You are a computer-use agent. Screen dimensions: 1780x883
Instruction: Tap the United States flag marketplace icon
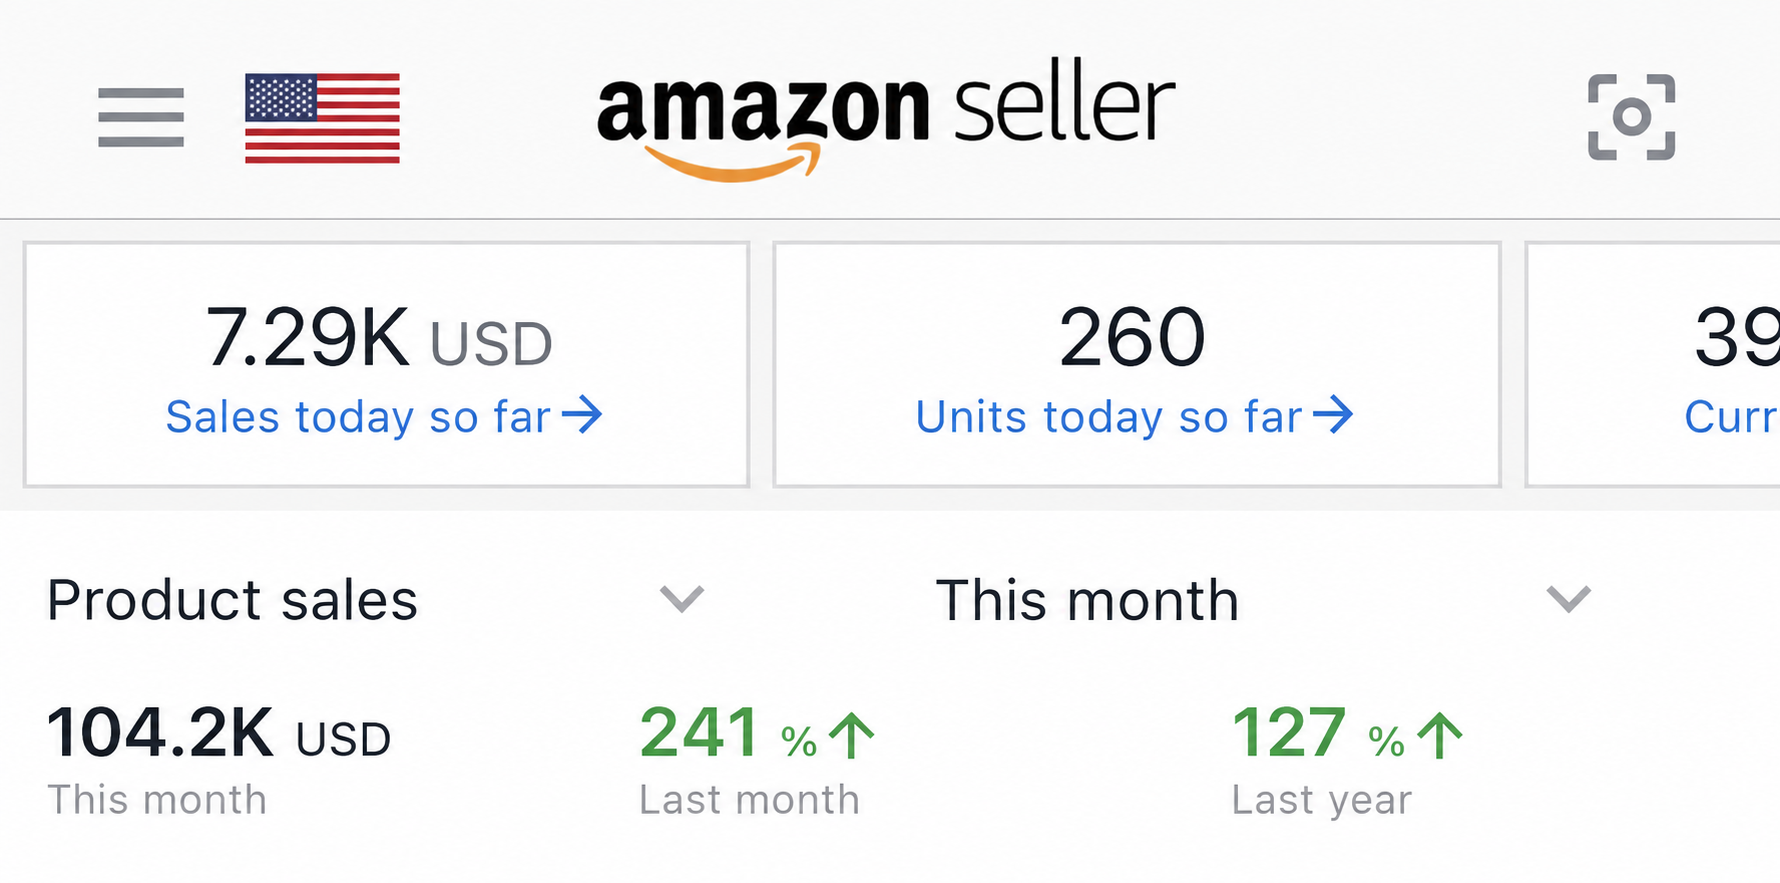pyautogui.click(x=322, y=118)
